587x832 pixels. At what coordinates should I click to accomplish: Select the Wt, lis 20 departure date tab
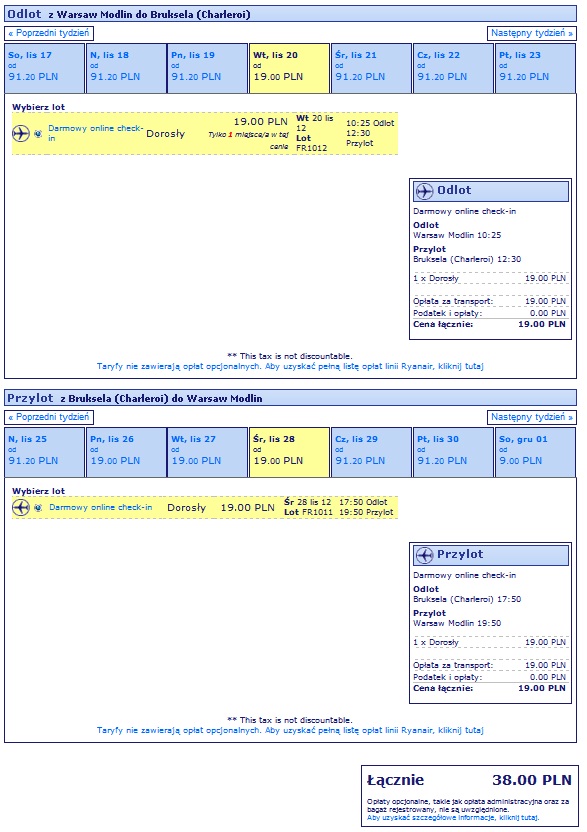tap(289, 68)
